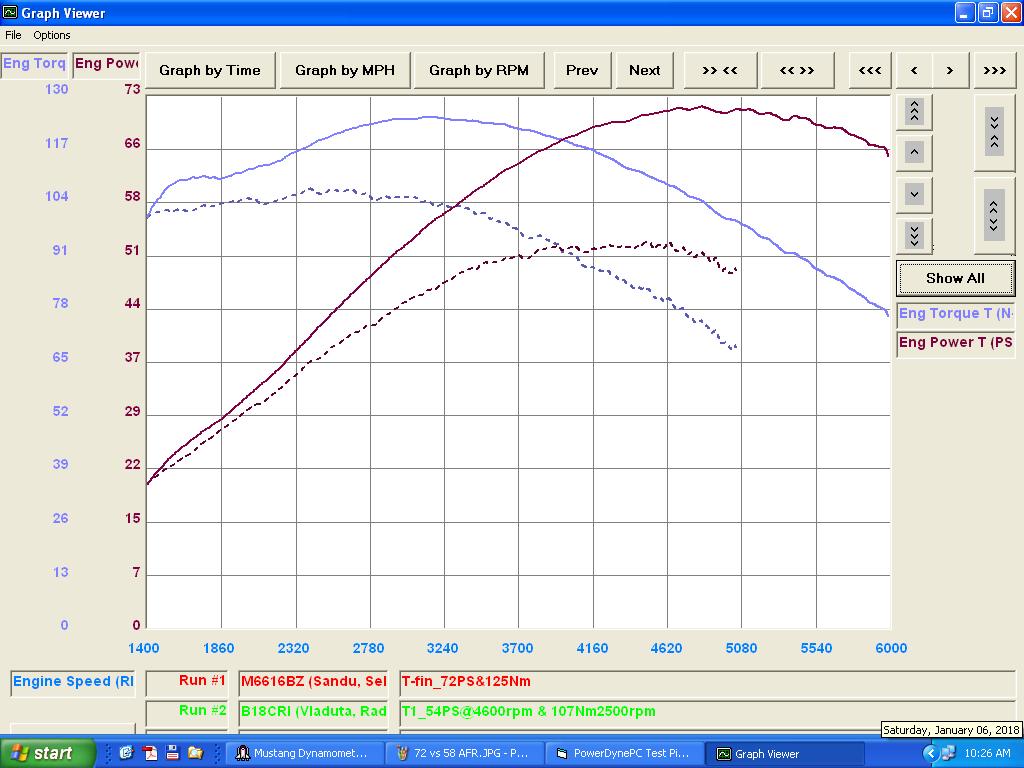Click the '>>>' fast pan right button
This screenshot has height=768, width=1024.
click(x=995, y=70)
